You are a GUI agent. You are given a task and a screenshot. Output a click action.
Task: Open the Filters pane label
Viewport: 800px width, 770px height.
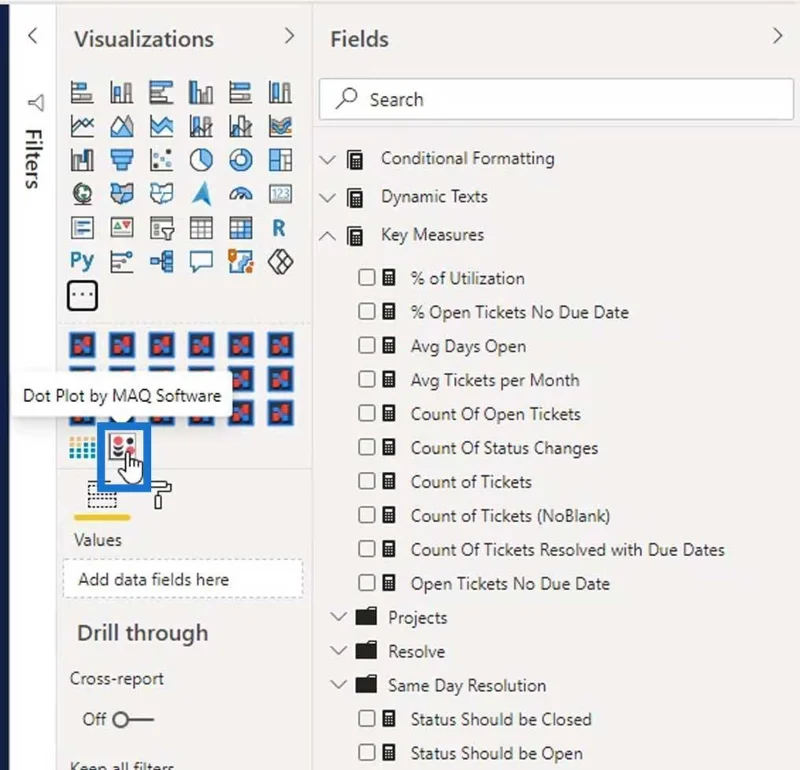coord(33,159)
